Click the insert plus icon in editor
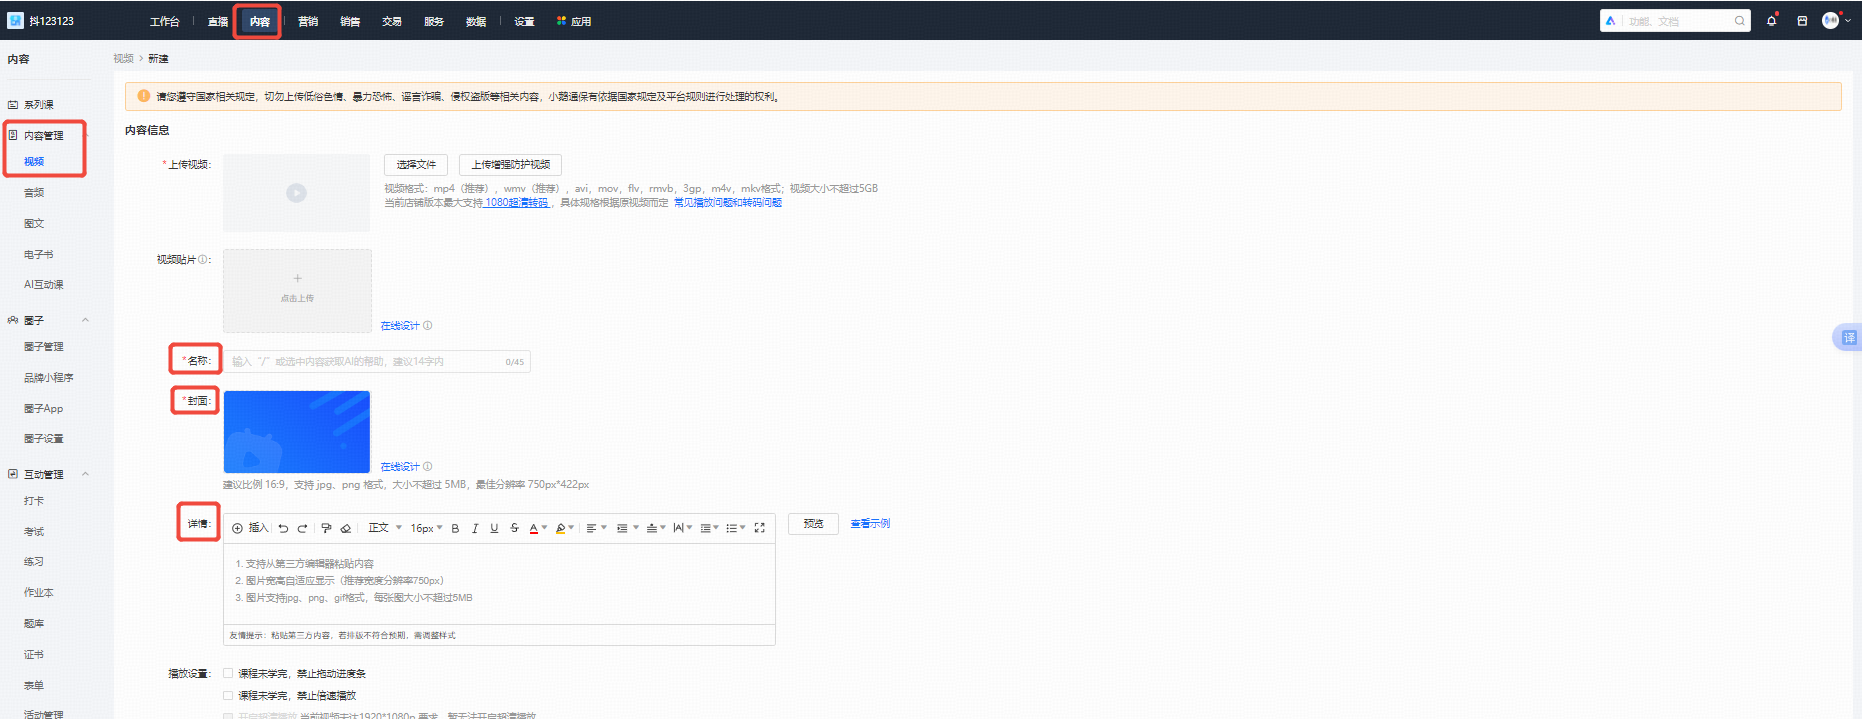Image resolution: width=1862 pixels, height=719 pixels. tap(238, 528)
